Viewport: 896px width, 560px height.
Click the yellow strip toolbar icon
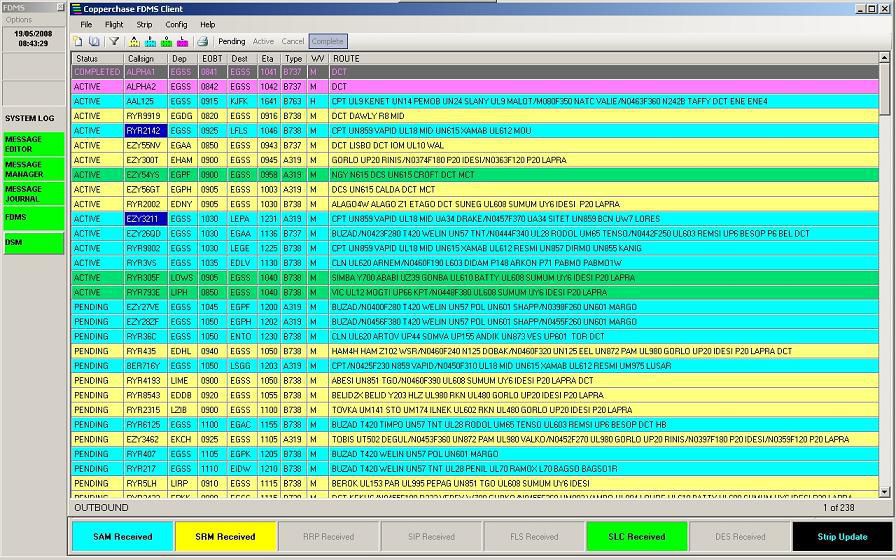pos(134,42)
